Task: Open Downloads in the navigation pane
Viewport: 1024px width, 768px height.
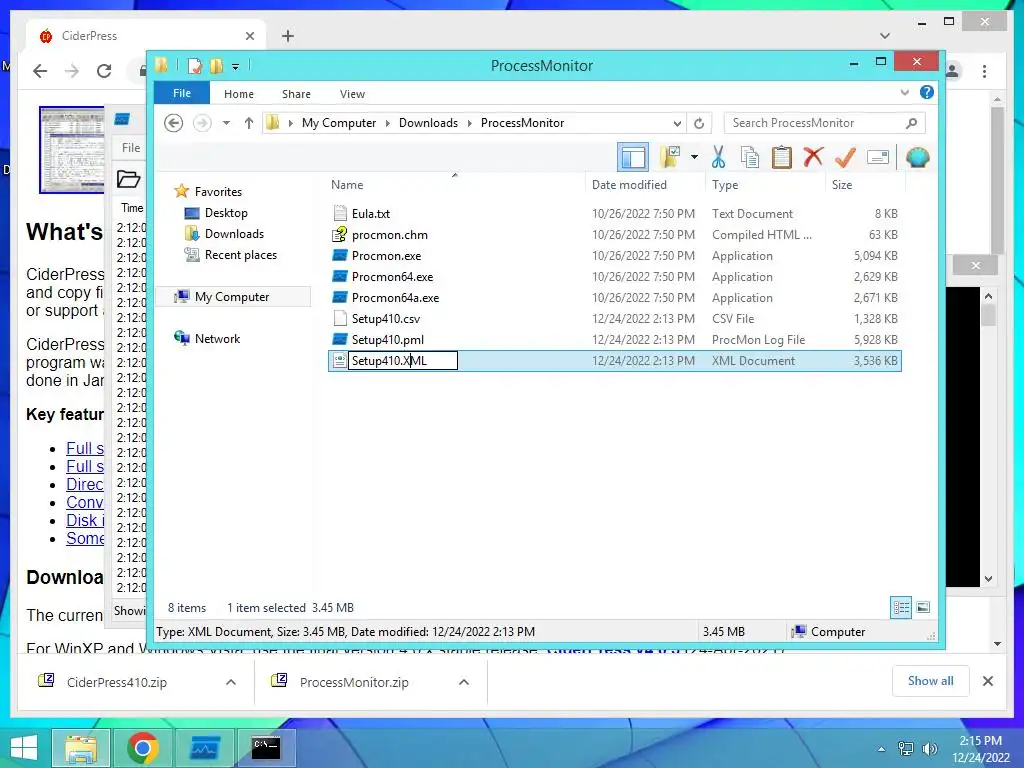Action: click(x=234, y=234)
